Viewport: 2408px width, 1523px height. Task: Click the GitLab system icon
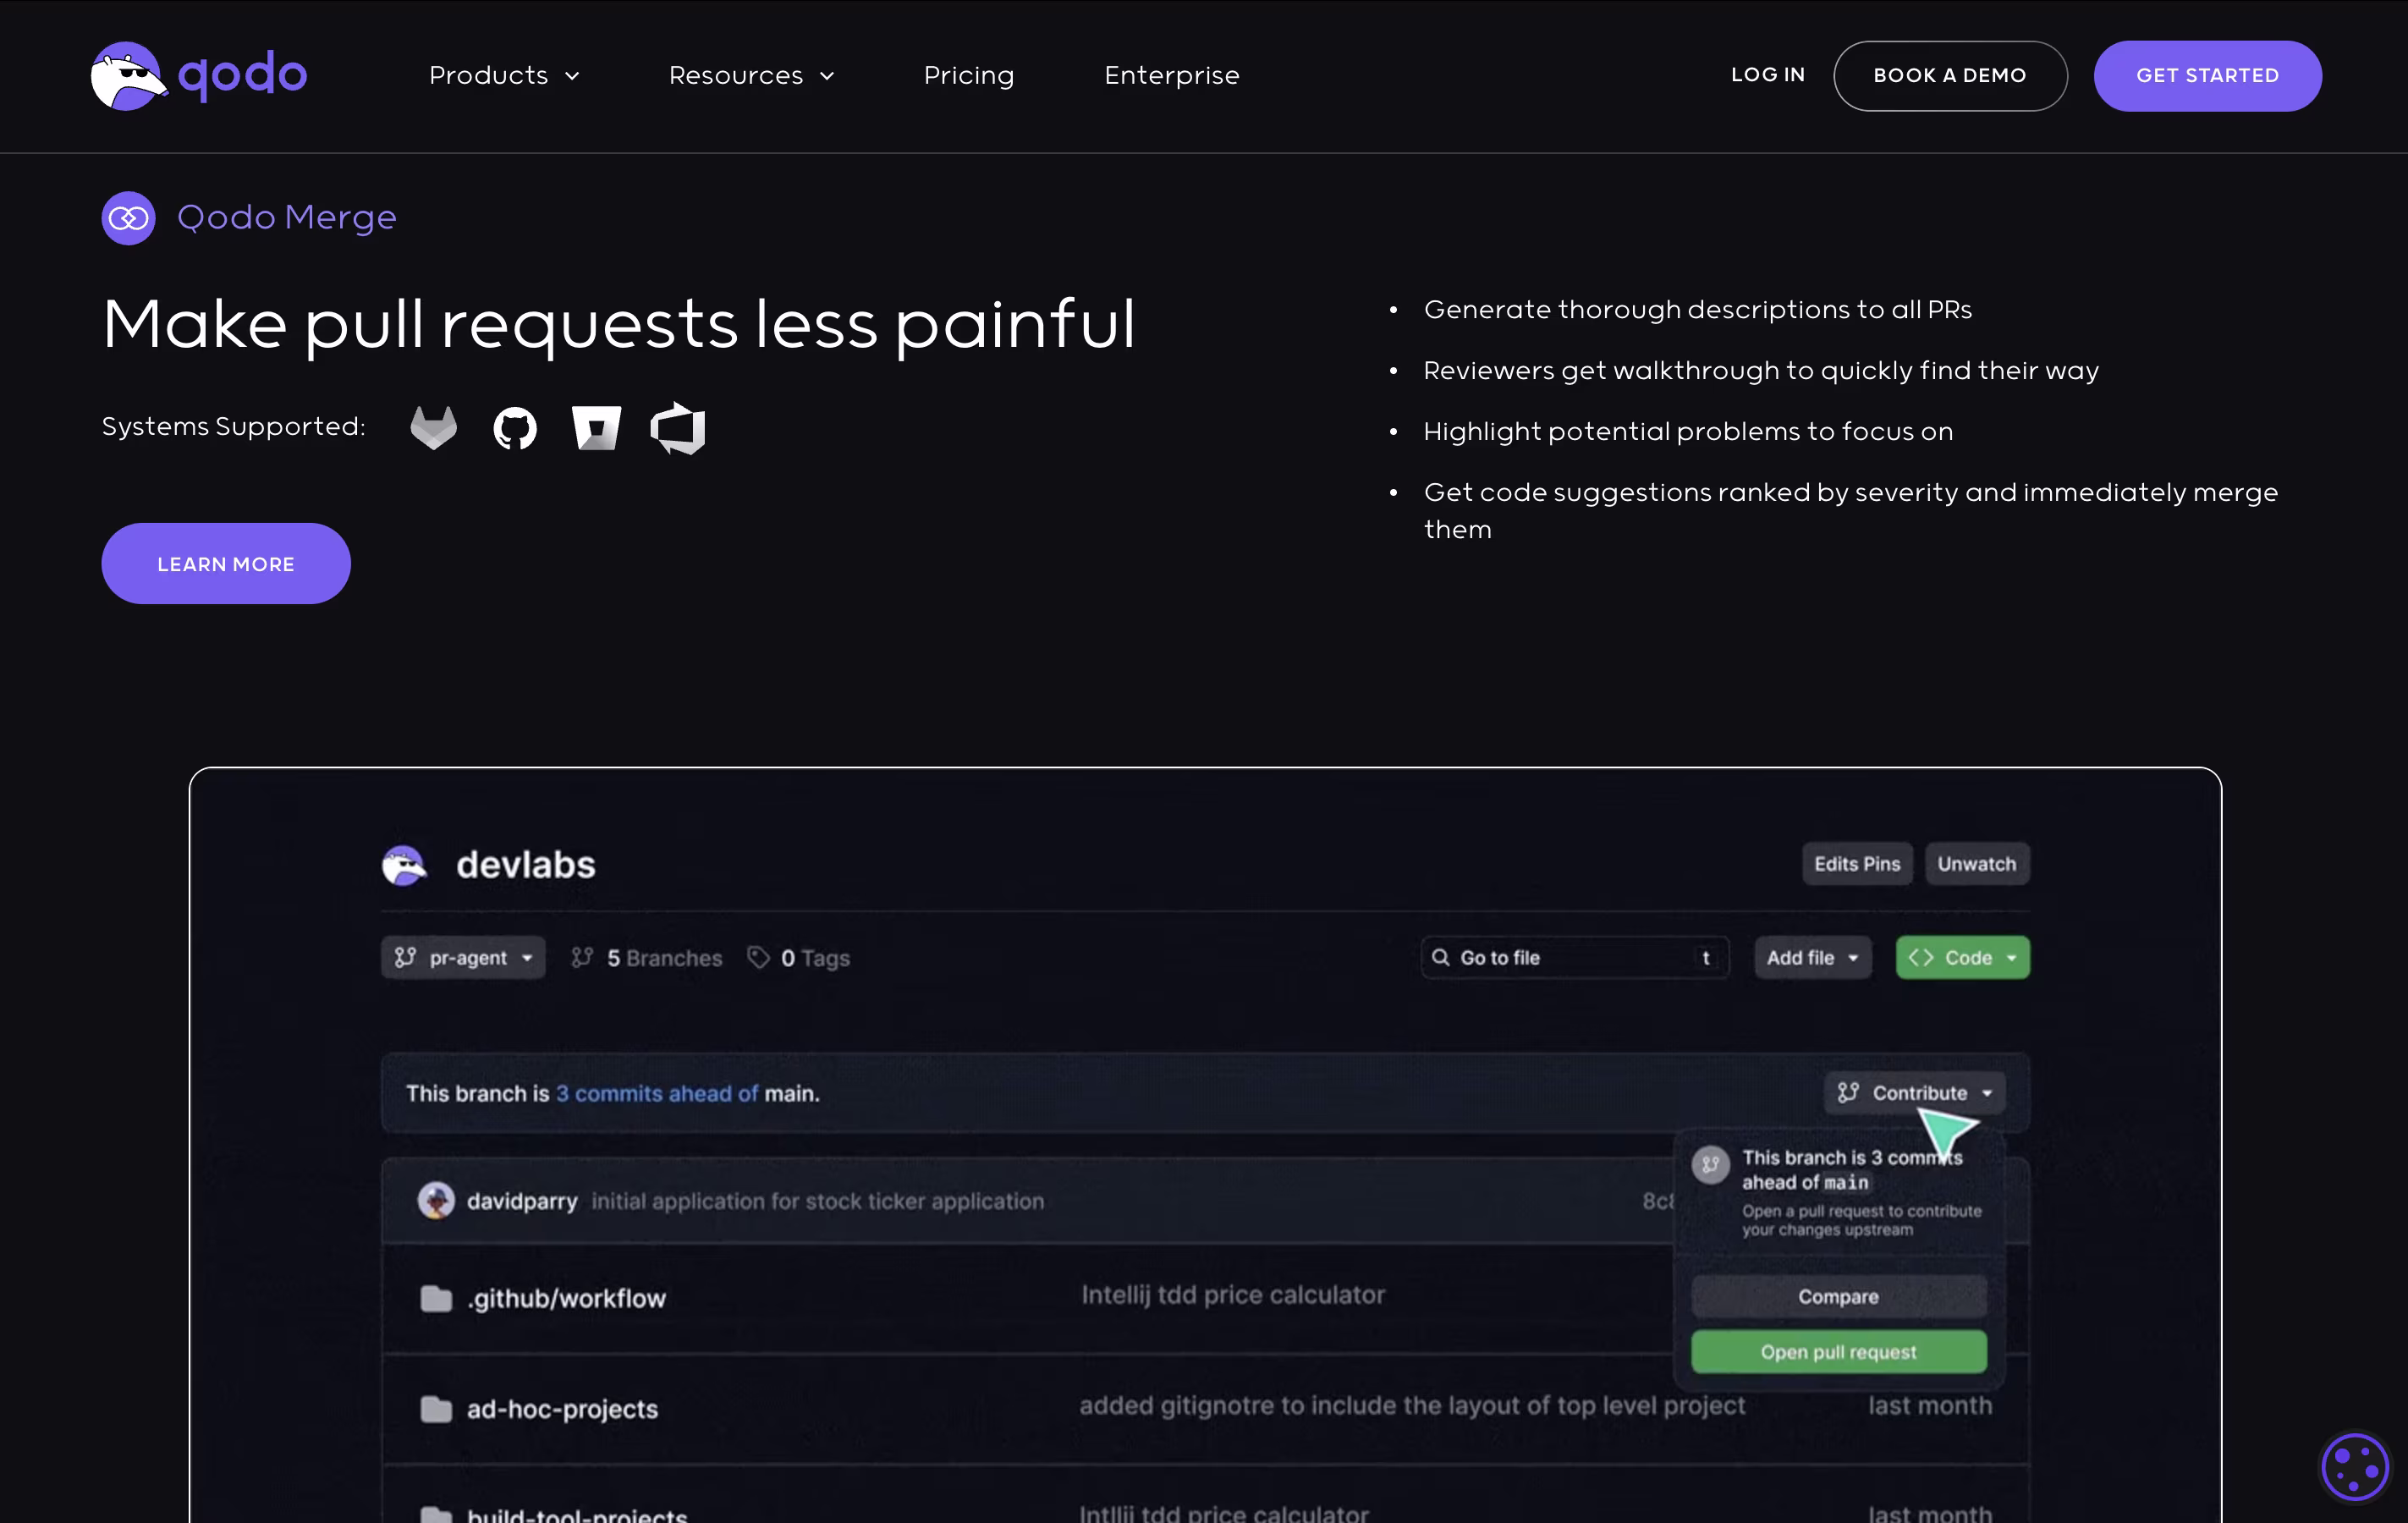(433, 428)
